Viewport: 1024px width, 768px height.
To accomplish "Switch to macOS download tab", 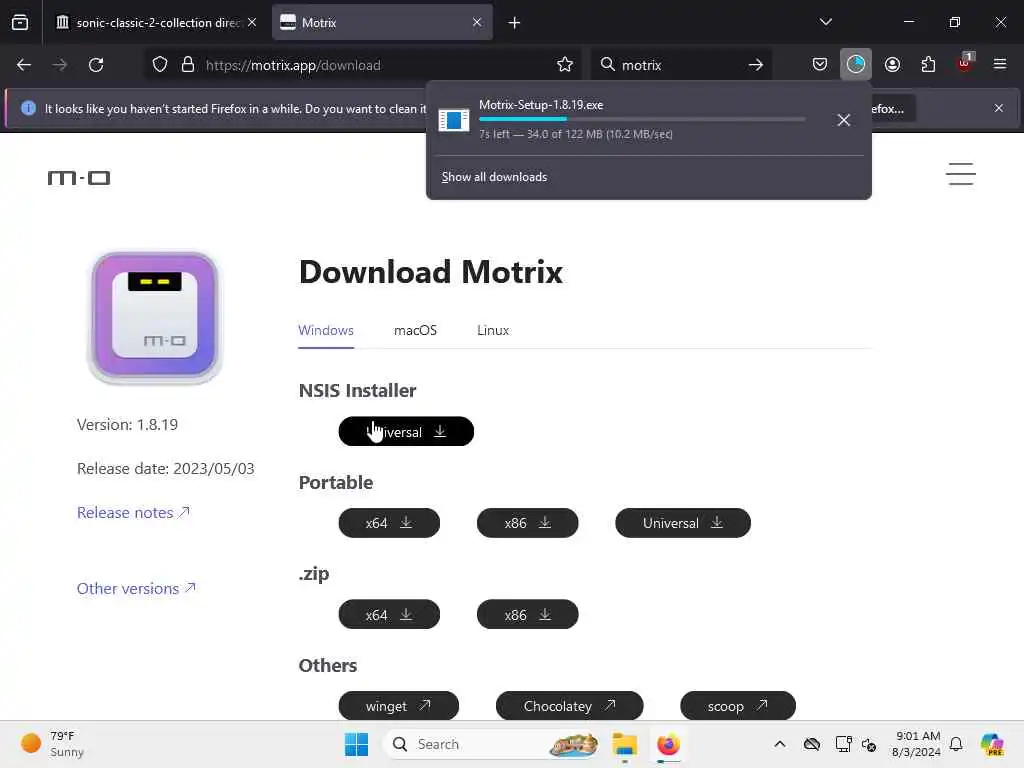I will tap(415, 330).
